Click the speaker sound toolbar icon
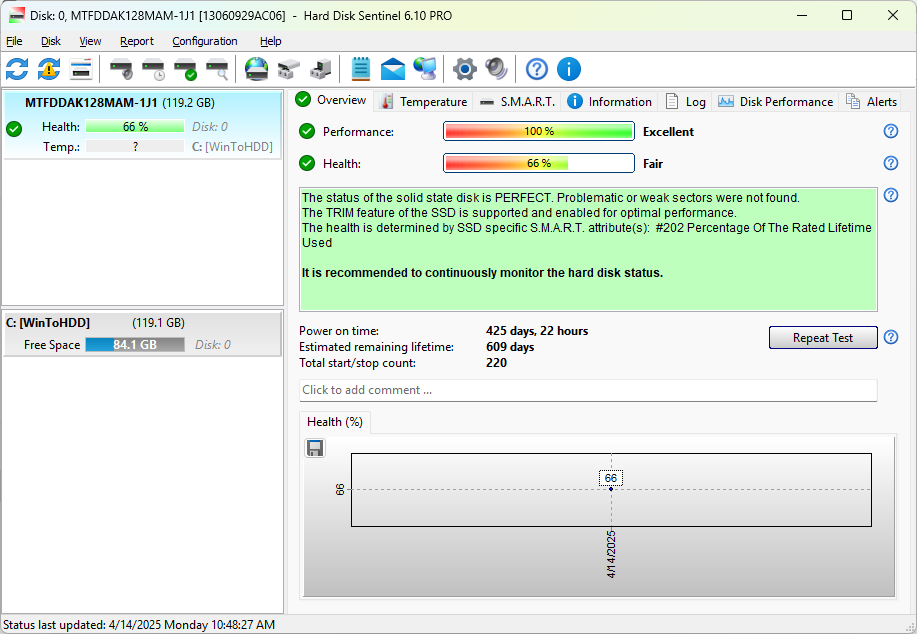 (x=497, y=69)
